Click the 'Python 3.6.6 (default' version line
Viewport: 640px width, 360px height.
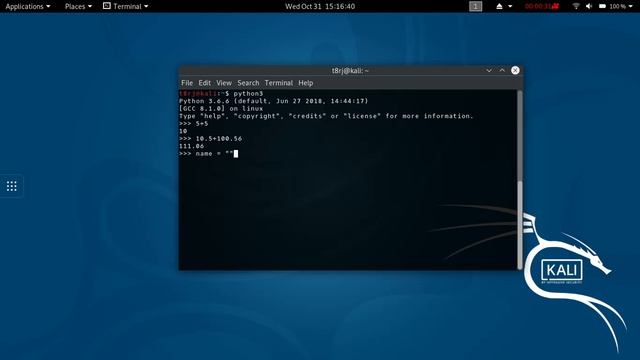(x=273, y=101)
